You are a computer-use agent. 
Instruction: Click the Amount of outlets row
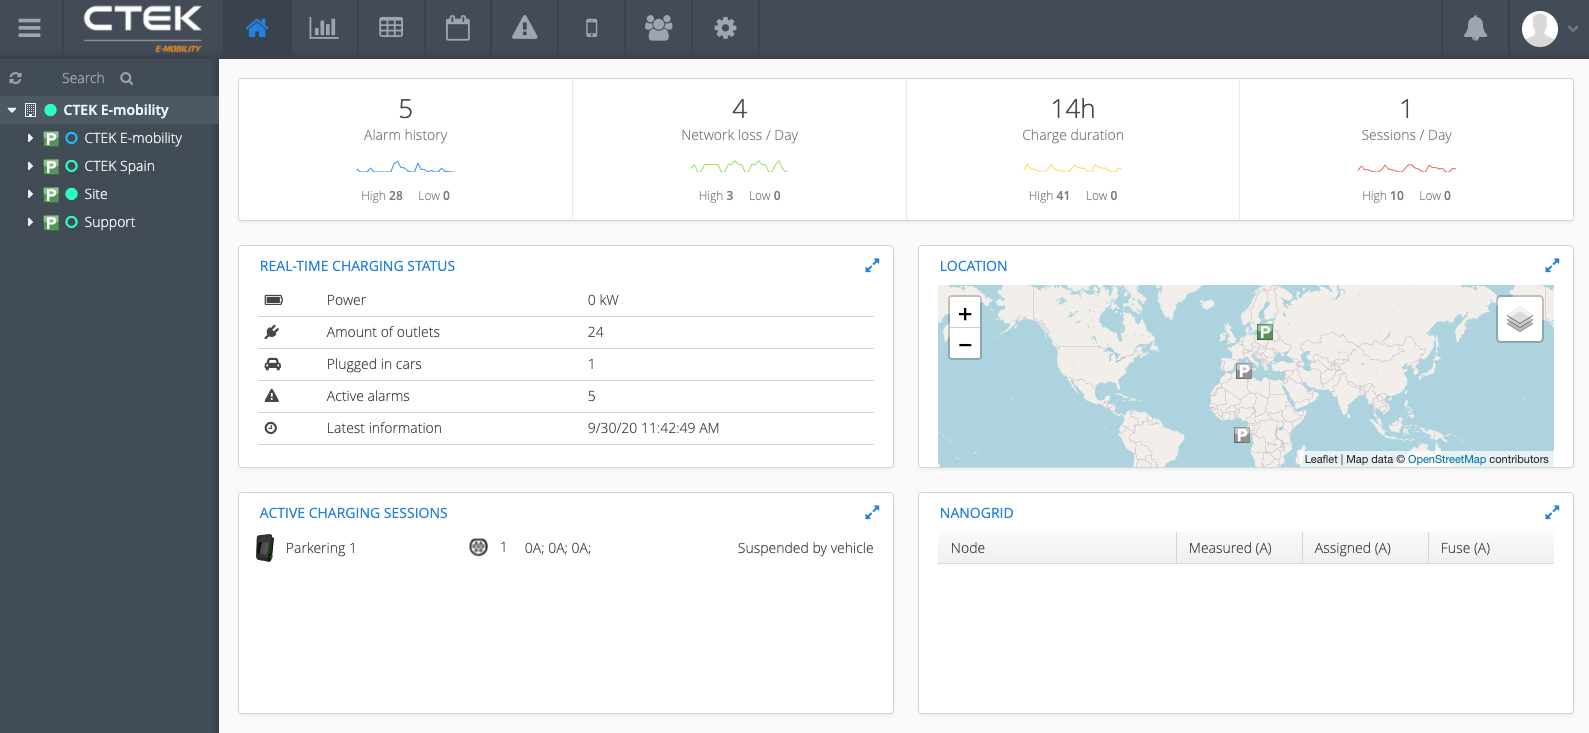[566, 332]
